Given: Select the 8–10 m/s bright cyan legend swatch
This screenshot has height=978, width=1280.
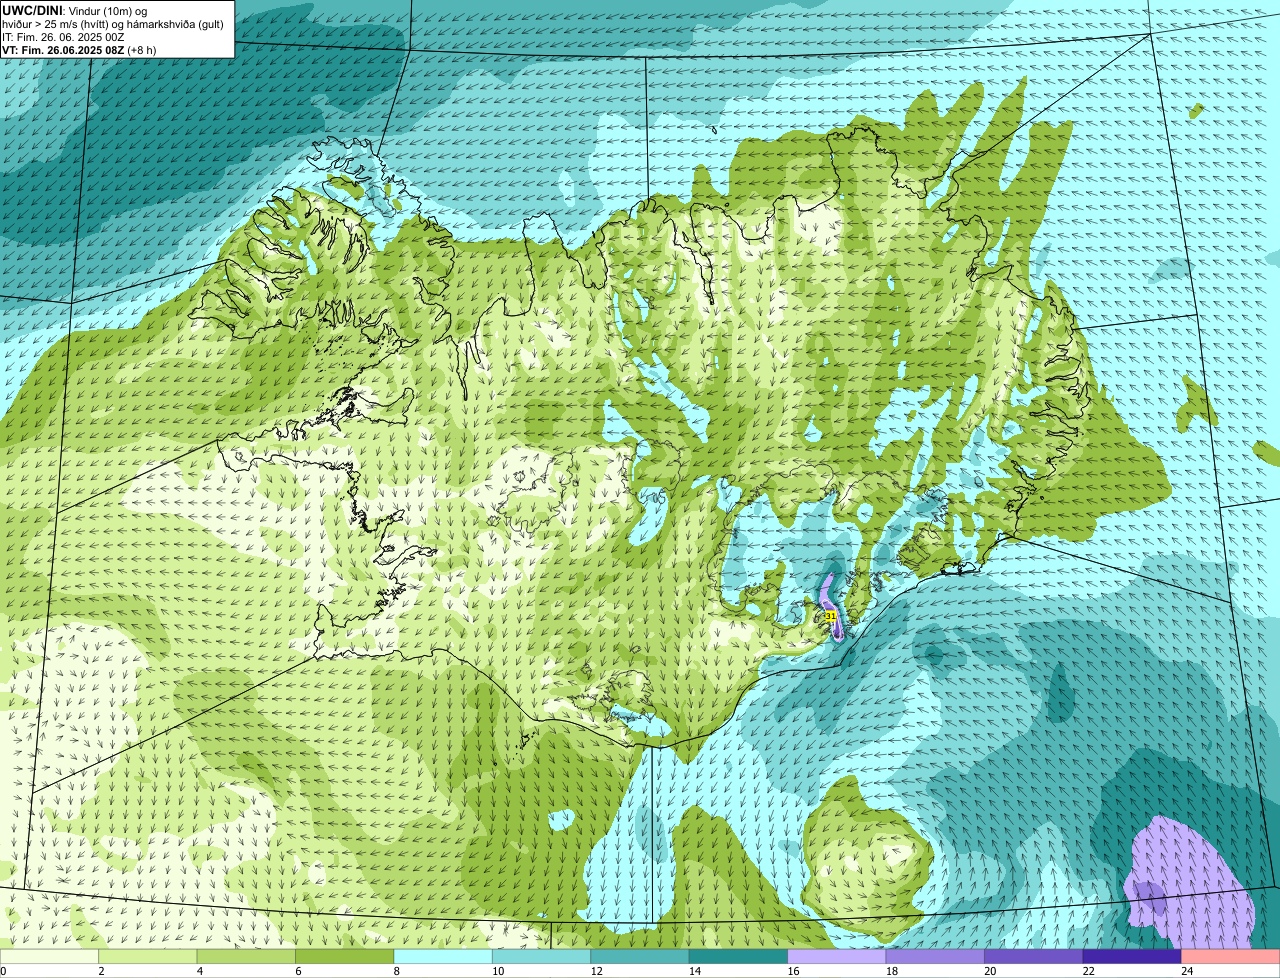Looking at the screenshot, I should click(x=443, y=956).
